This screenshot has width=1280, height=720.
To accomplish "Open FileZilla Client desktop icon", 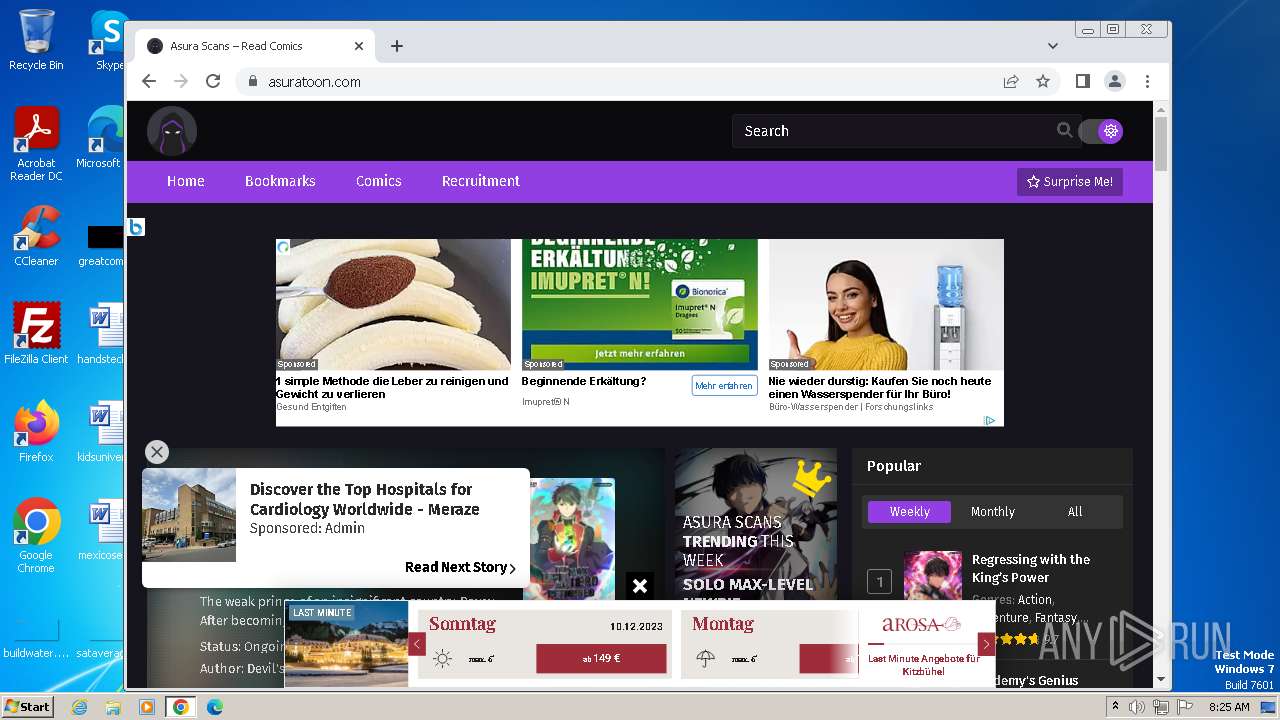I will [36, 335].
